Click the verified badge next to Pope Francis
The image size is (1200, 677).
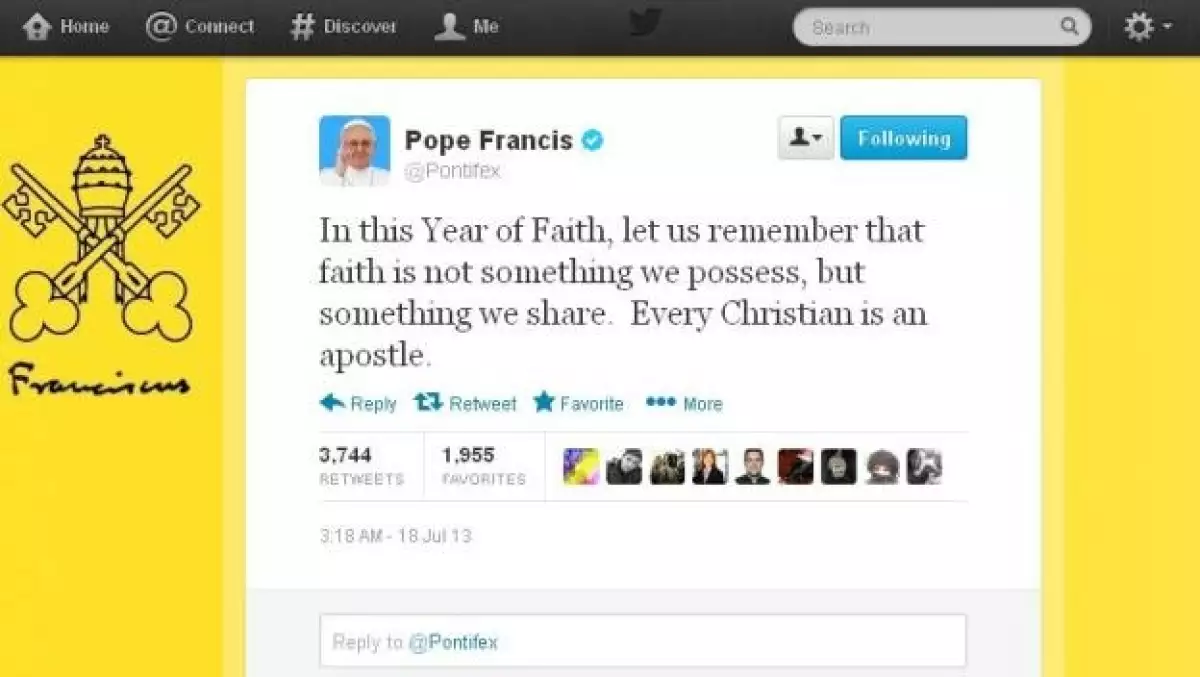pos(593,140)
